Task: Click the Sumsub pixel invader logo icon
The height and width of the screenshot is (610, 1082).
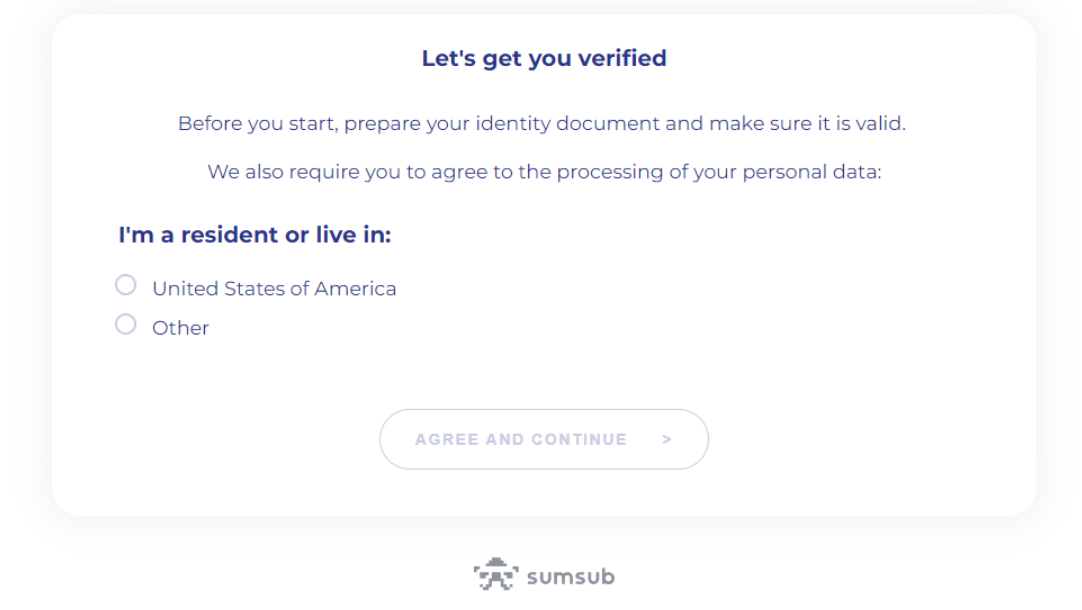Action: click(x=495, y=575)
